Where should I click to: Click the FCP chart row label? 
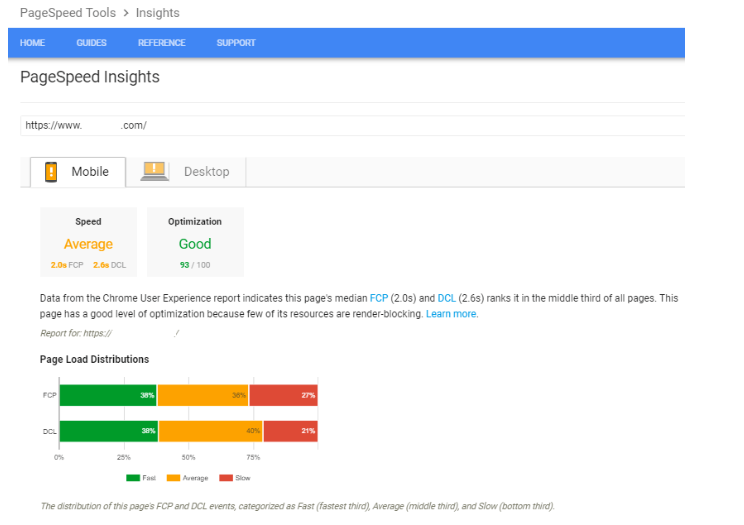click(49, 395)
